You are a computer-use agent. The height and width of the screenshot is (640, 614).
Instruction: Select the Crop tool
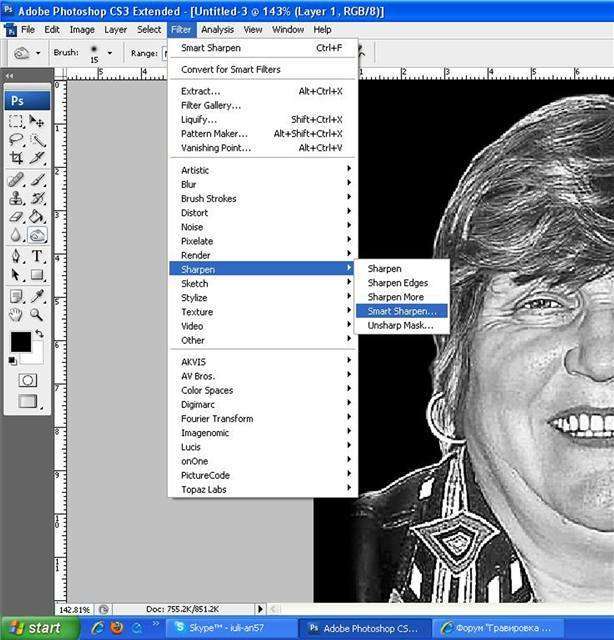click(16, 158)
